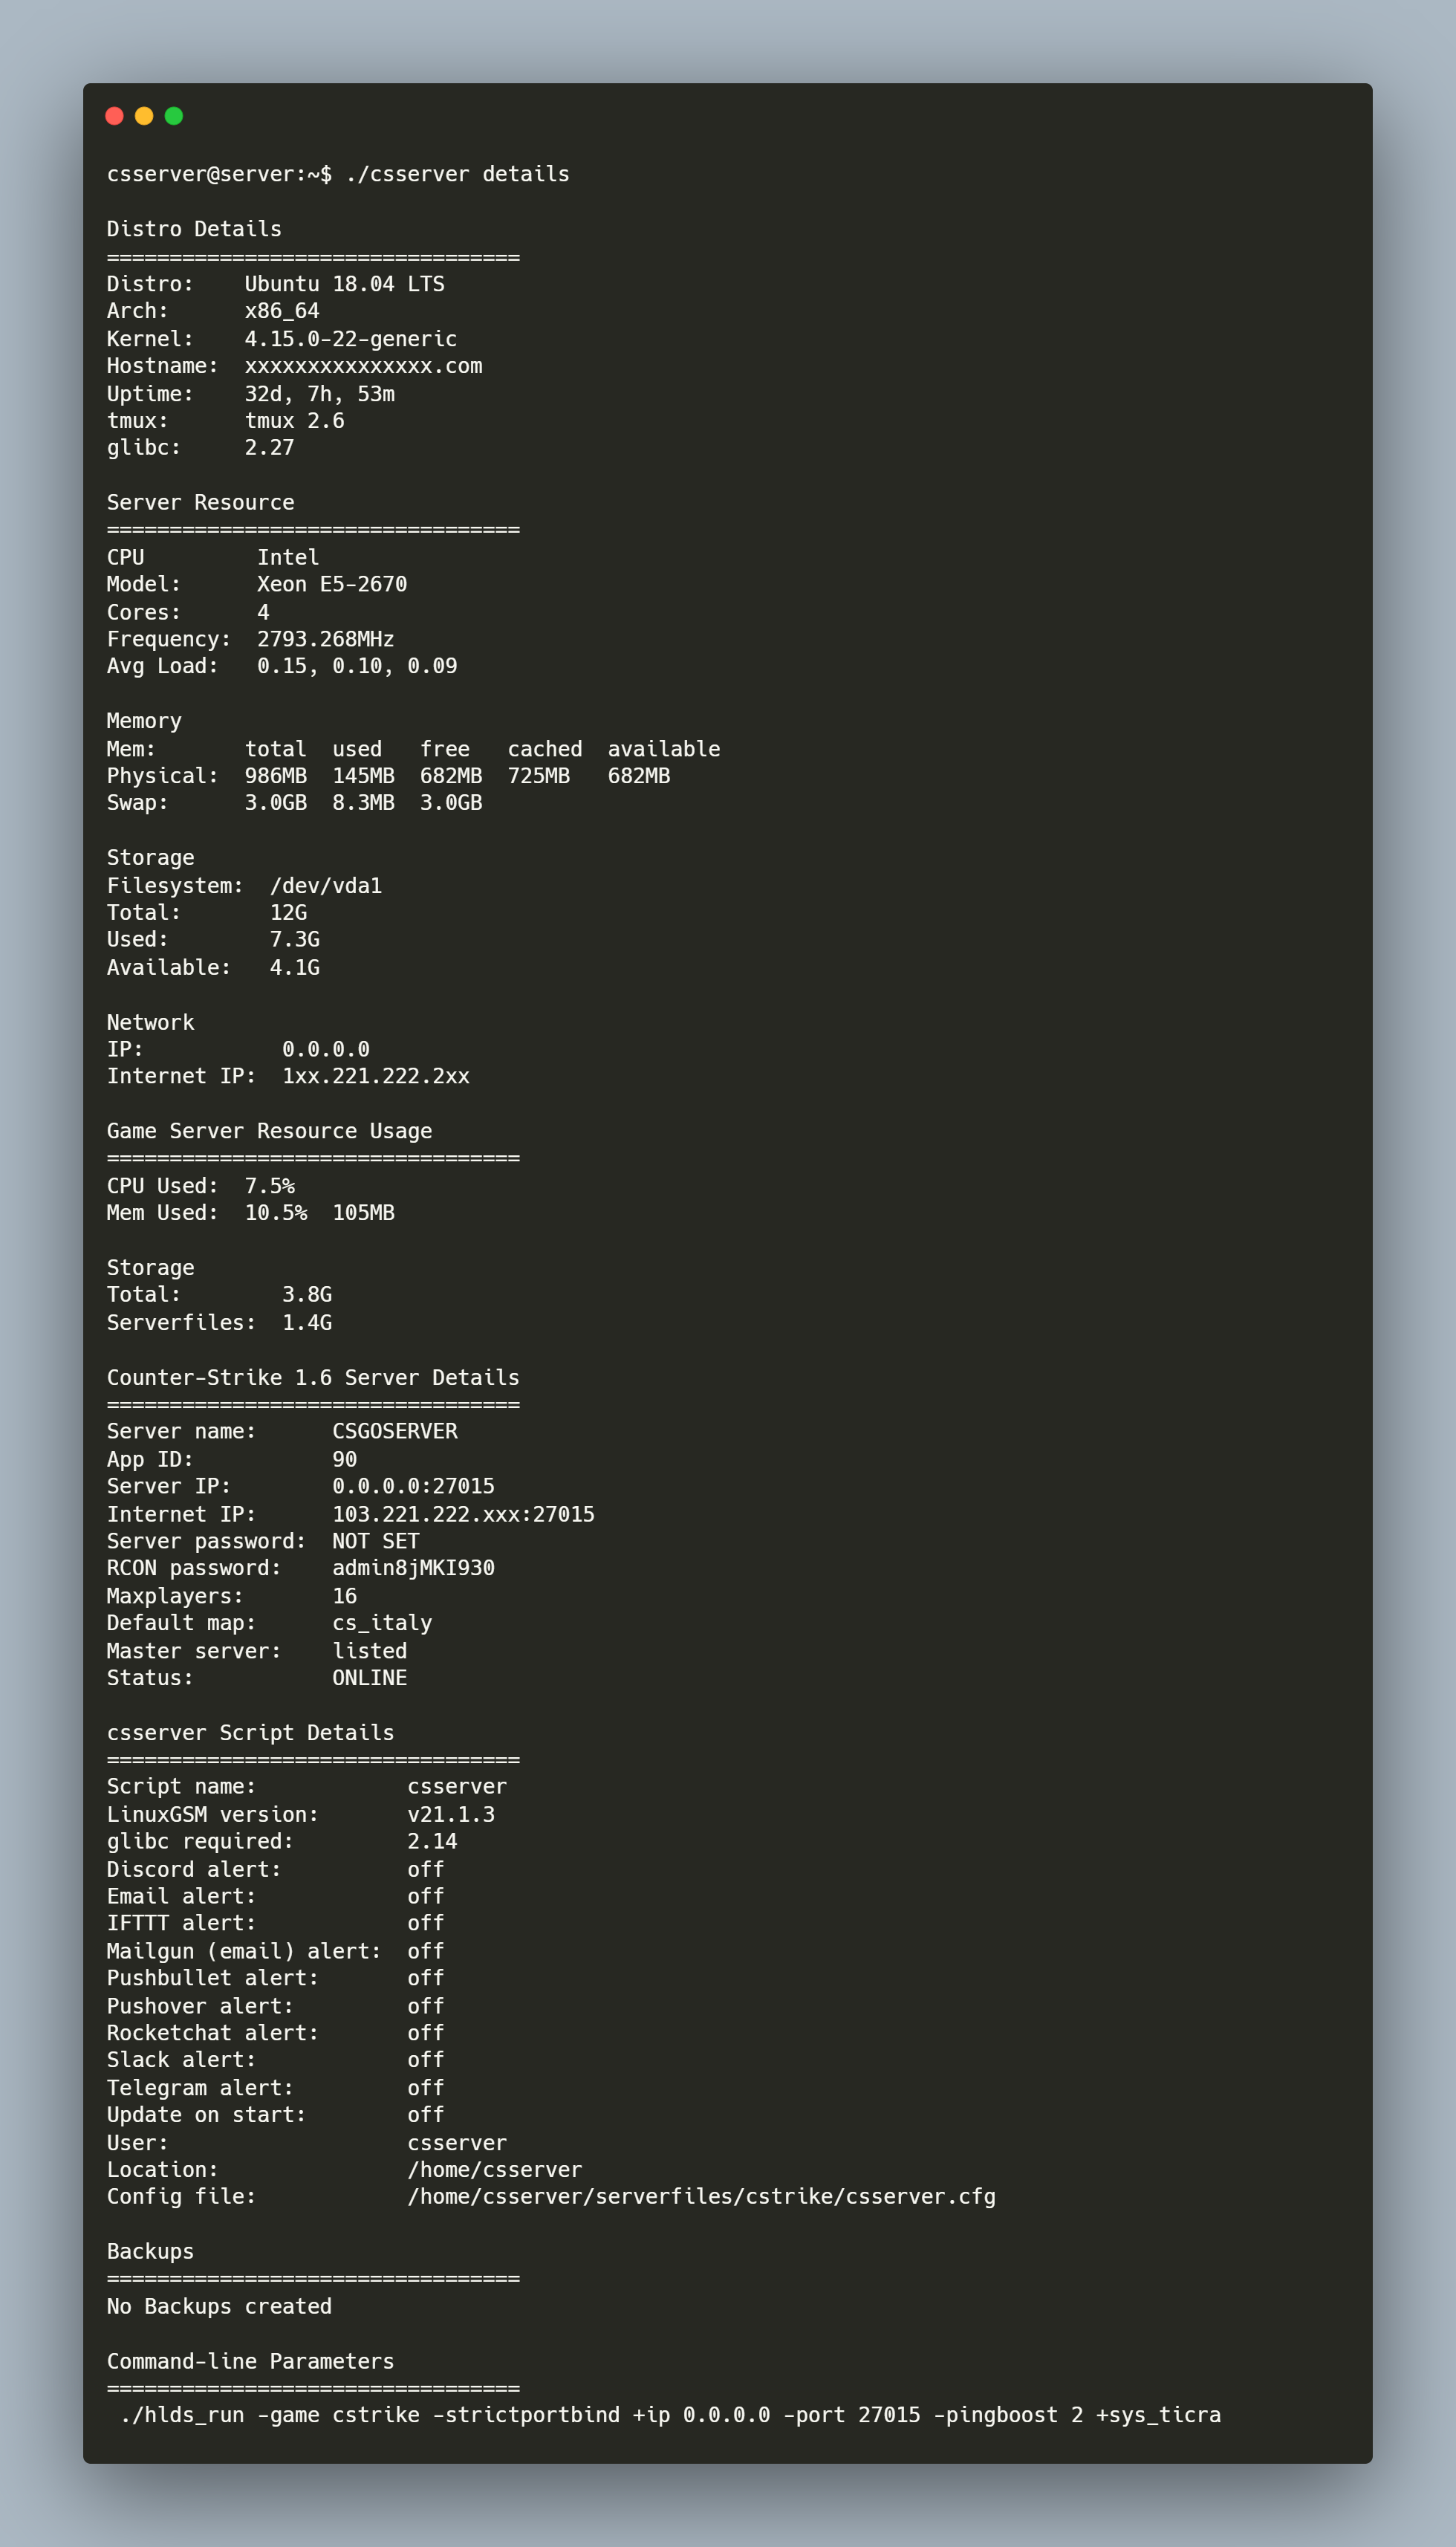Click the CSGOSERVER server name
The width and height of the screenshot is (1456, 2547).
pos(394,1431)
